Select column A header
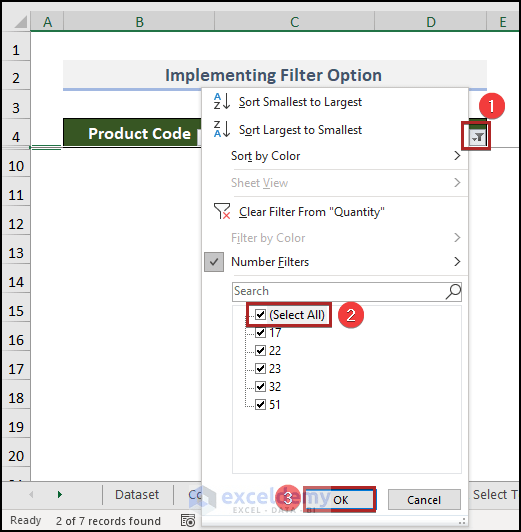Viewport: 521px width, 532px height. point(47,22)
